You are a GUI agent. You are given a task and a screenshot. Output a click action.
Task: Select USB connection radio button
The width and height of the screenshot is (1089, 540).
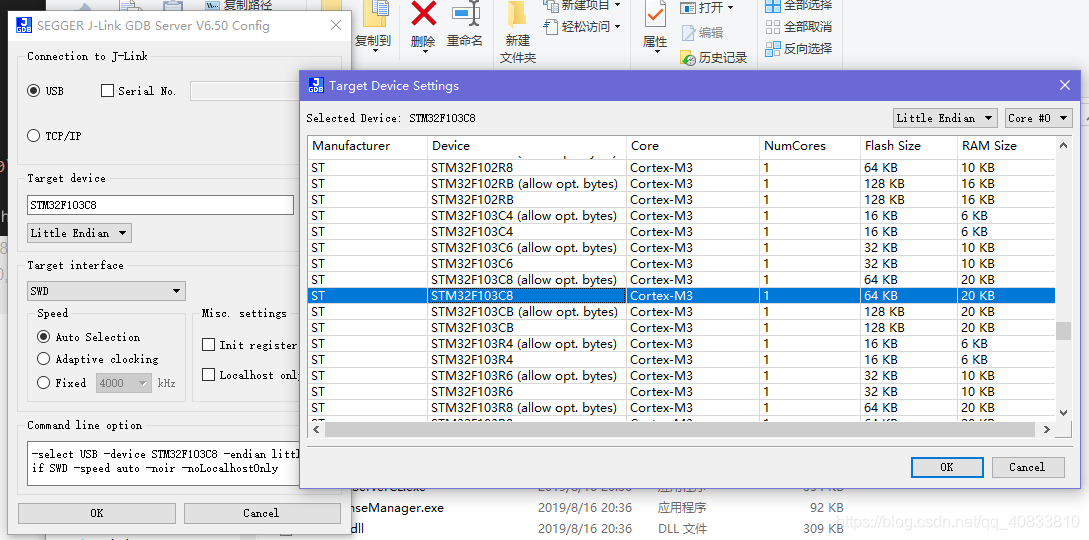(33, 91)
